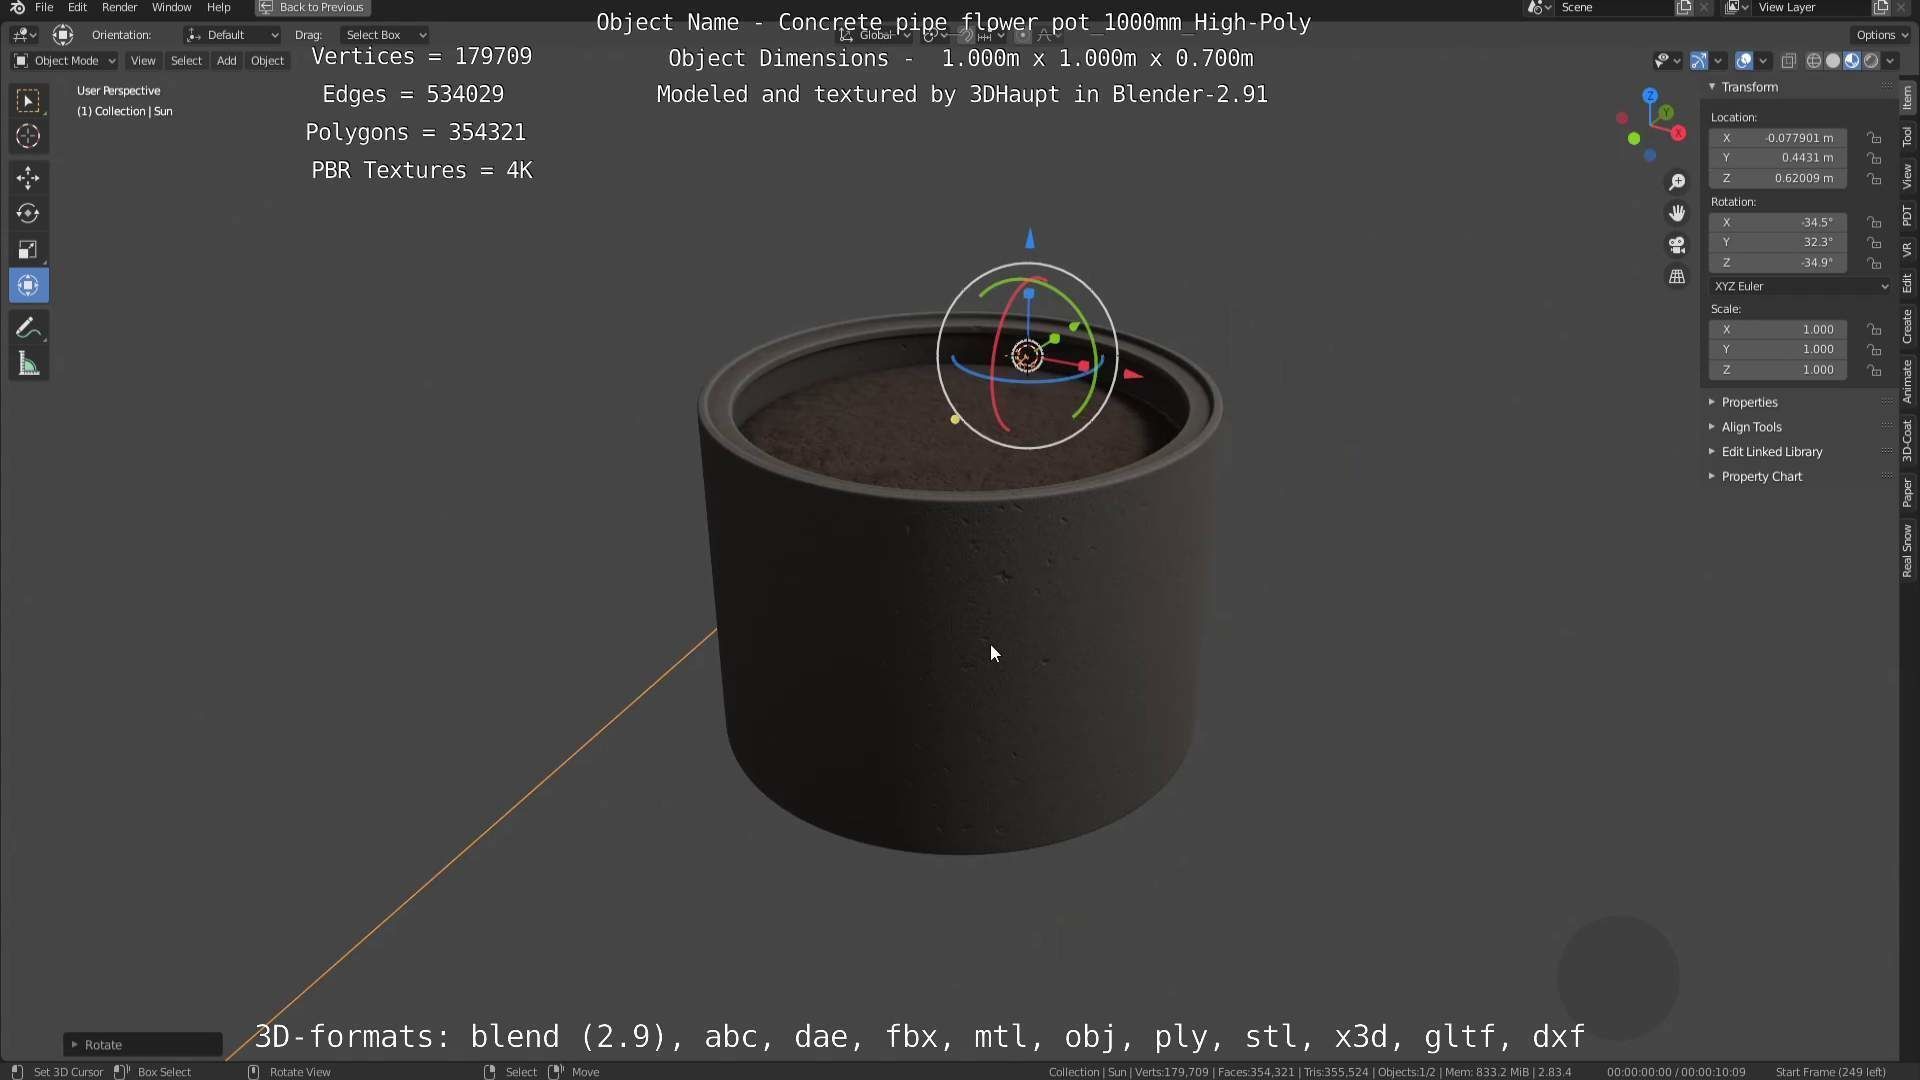Open the File menu
1920x1080 pixels.
tap(44, 7)
